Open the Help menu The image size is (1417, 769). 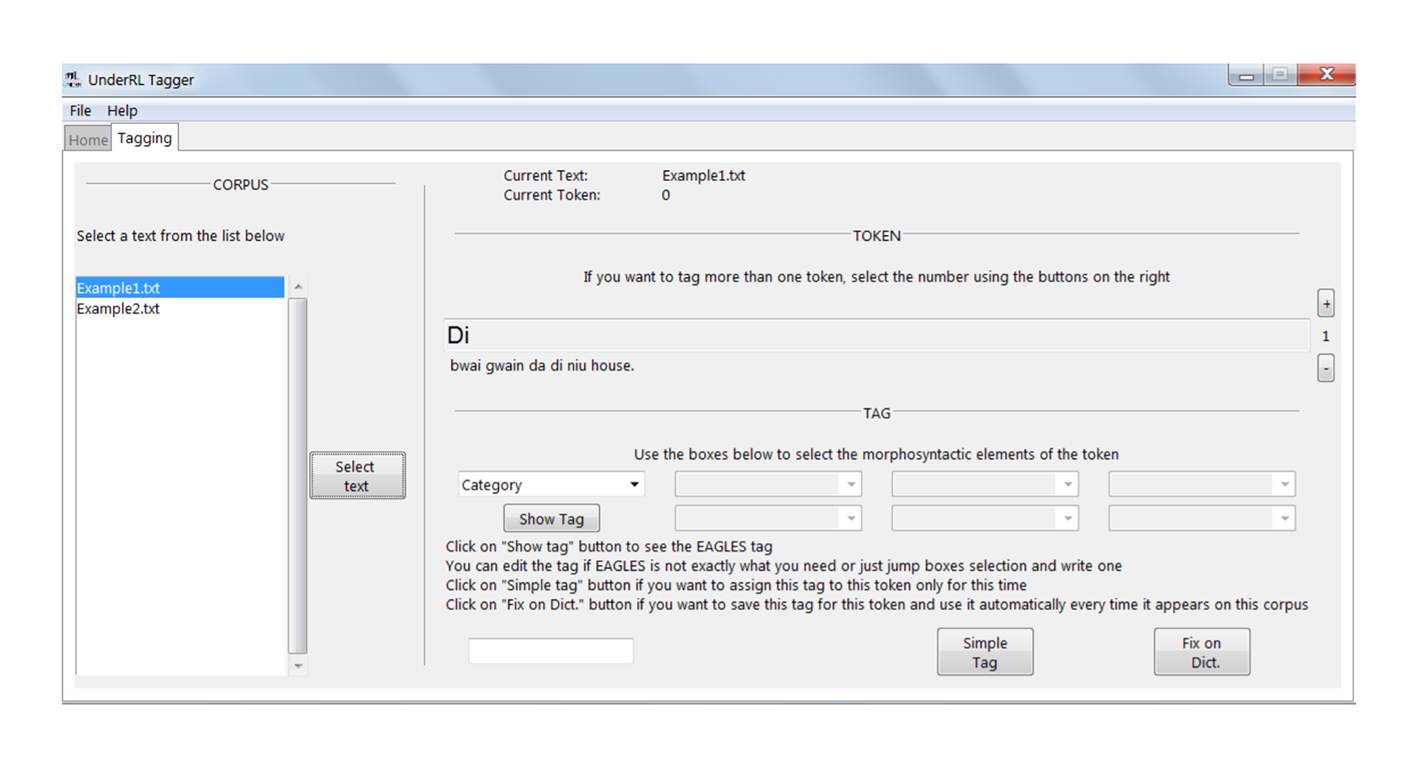pyautogui.click(x=122, y=111)
